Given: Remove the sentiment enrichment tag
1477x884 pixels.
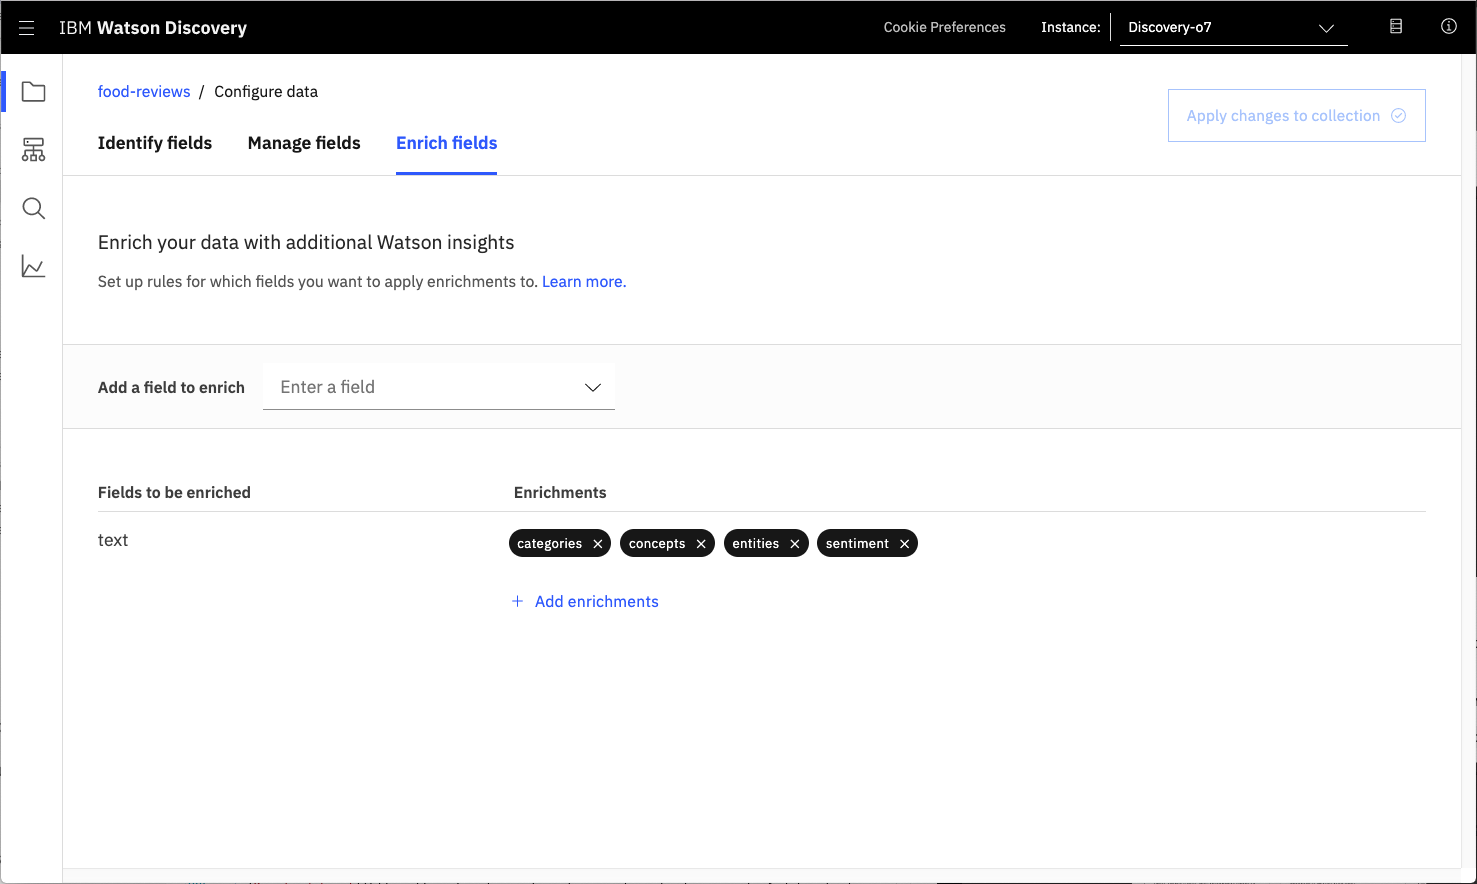Looking at the screenshot, I should click(904, 544).
